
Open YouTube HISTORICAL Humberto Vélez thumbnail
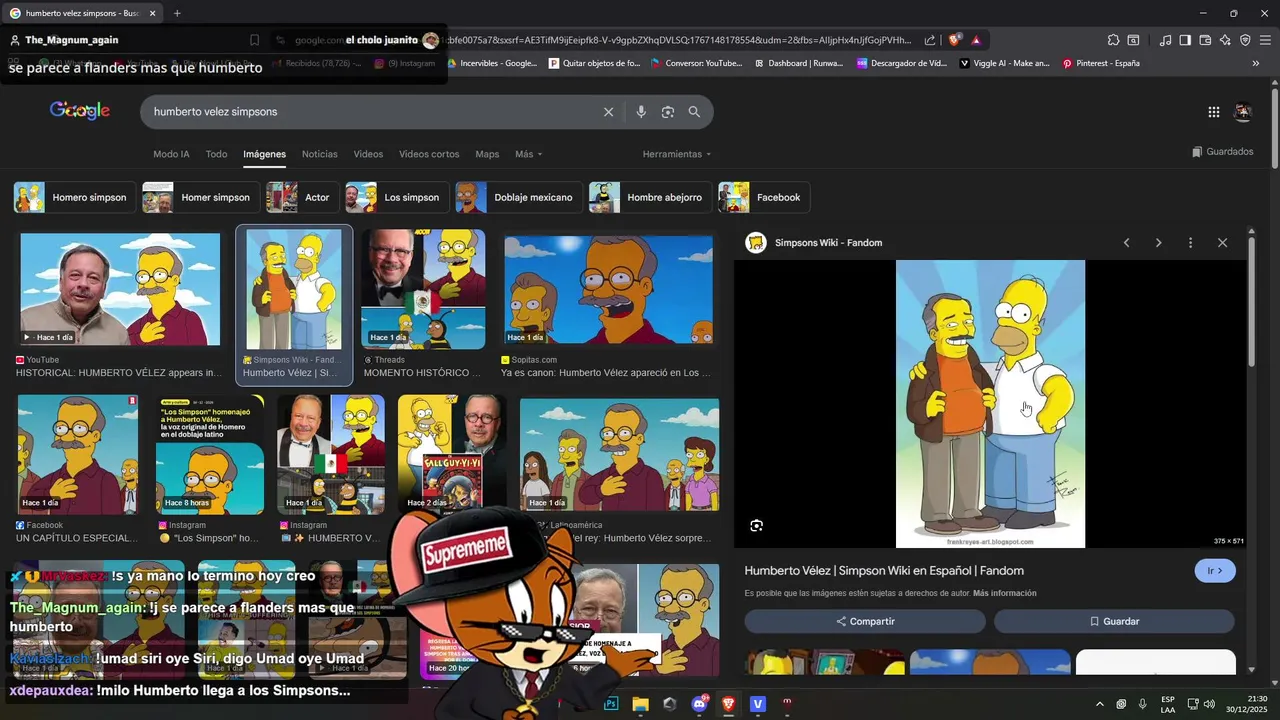[x=120, y=289]
